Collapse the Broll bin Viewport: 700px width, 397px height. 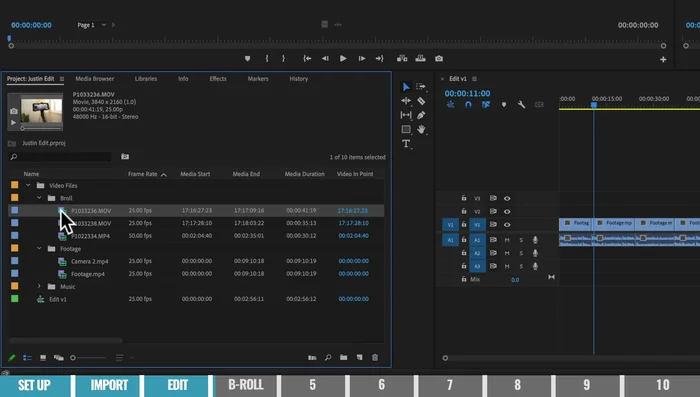pyautogui.click(x=39, y=198)
